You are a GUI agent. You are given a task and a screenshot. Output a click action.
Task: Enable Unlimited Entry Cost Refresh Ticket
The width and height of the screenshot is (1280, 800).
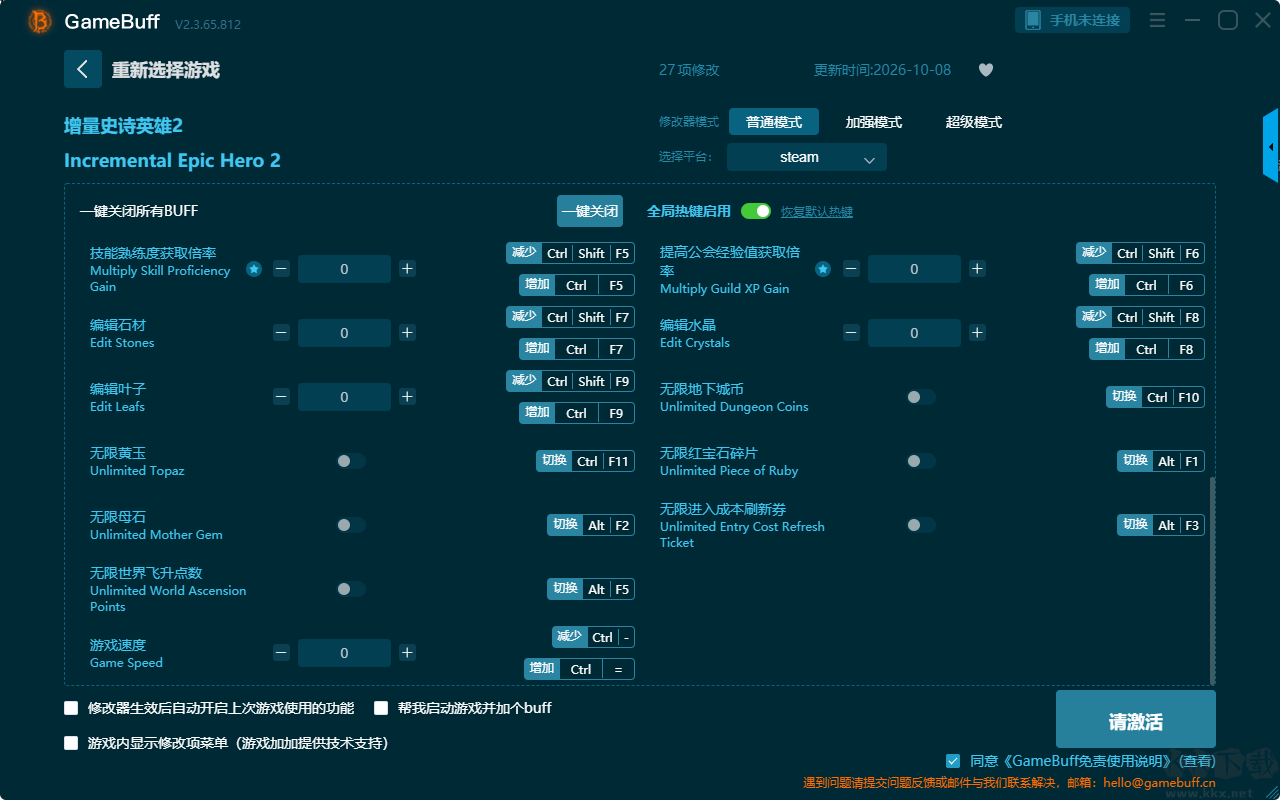(921, 525)
